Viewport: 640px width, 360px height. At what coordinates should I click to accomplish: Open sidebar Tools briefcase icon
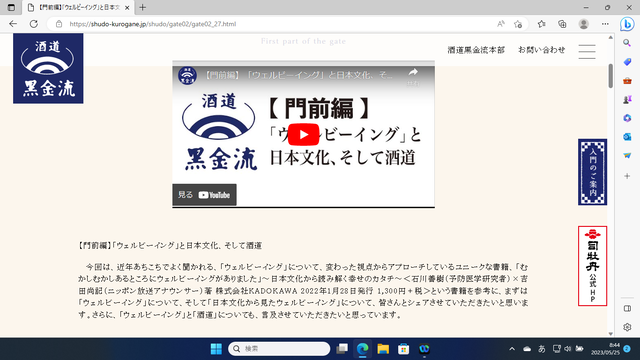[x=627, y=80]
